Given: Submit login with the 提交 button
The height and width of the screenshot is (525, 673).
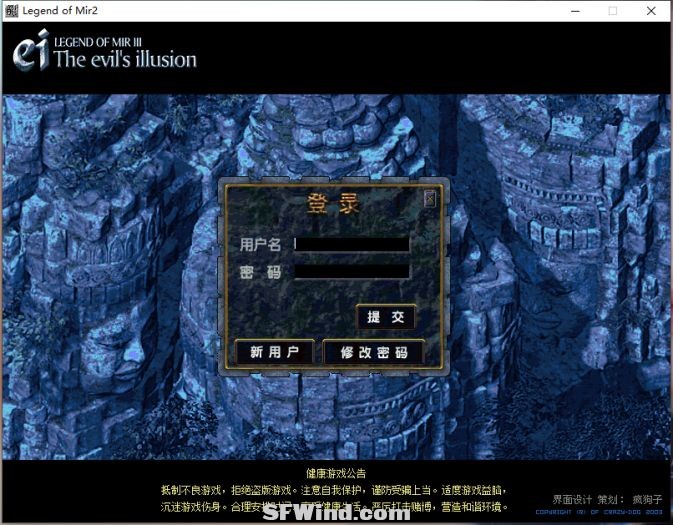Looking at the screenshot, I should [x=385, y=317].
